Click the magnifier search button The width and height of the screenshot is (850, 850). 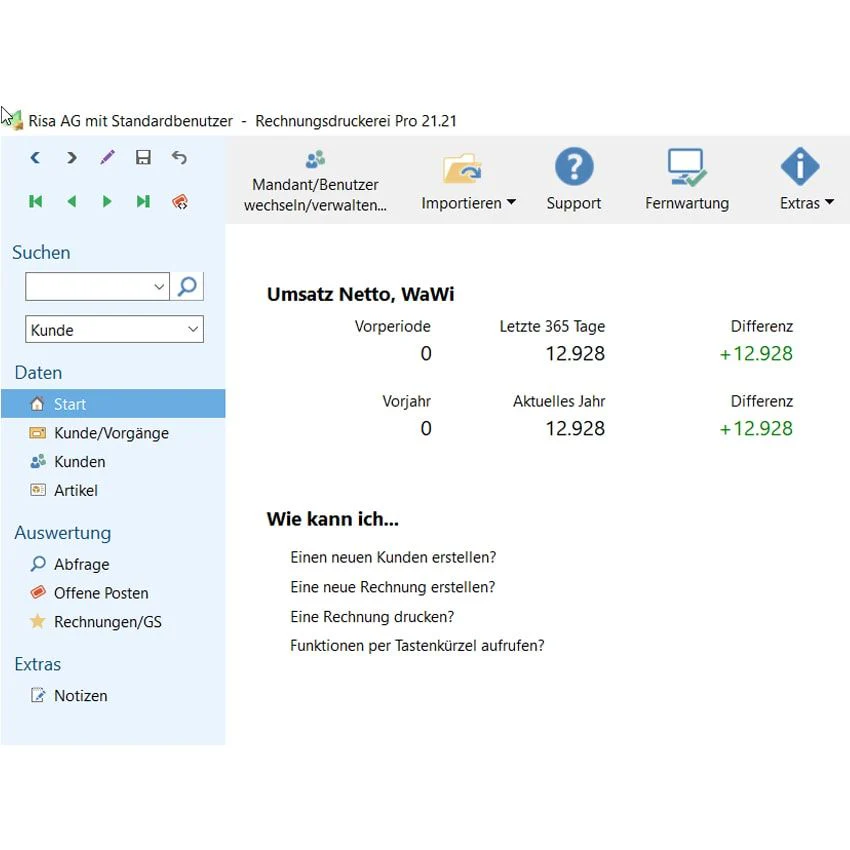(x=187, y=286)
